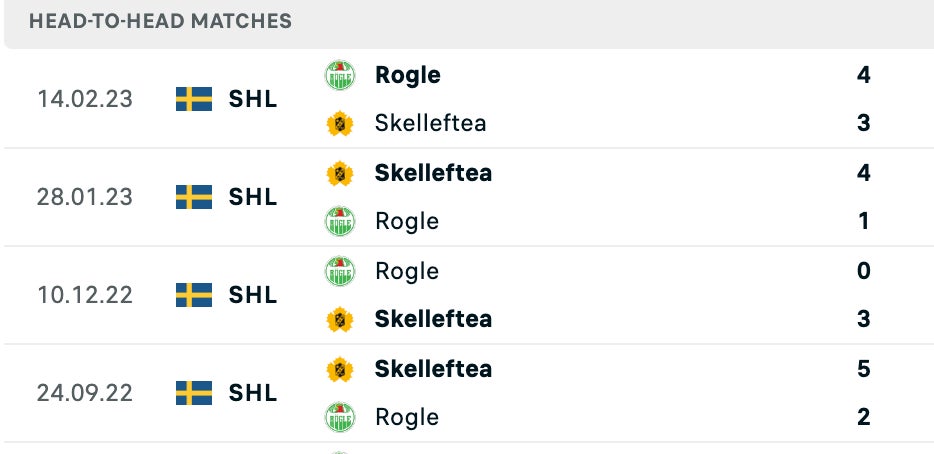Click Skelleftea logo in the 10.12.22 match
Image resolution: width=934 pixels, height=454 pixels.
coord(340,319)
